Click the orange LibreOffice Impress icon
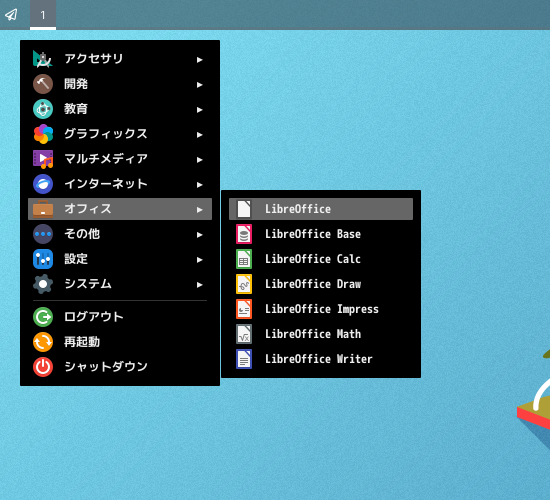The image size is (550, 500). point(244,309)
